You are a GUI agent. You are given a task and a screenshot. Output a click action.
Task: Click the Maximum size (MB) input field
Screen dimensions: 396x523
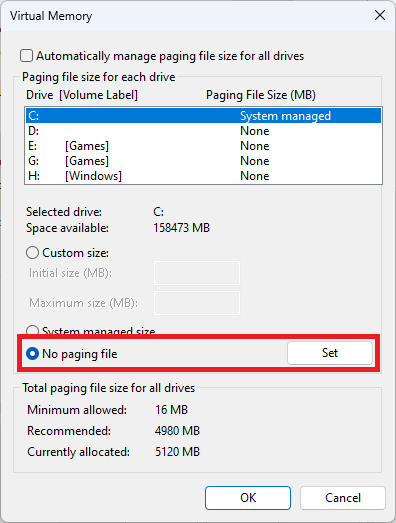tap(197, 303)
